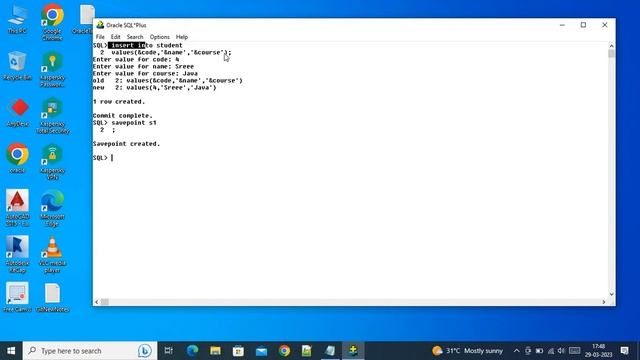Select VLC media player desktop shortcut
This screenshot has height=360, width=640.
point(52,255)
